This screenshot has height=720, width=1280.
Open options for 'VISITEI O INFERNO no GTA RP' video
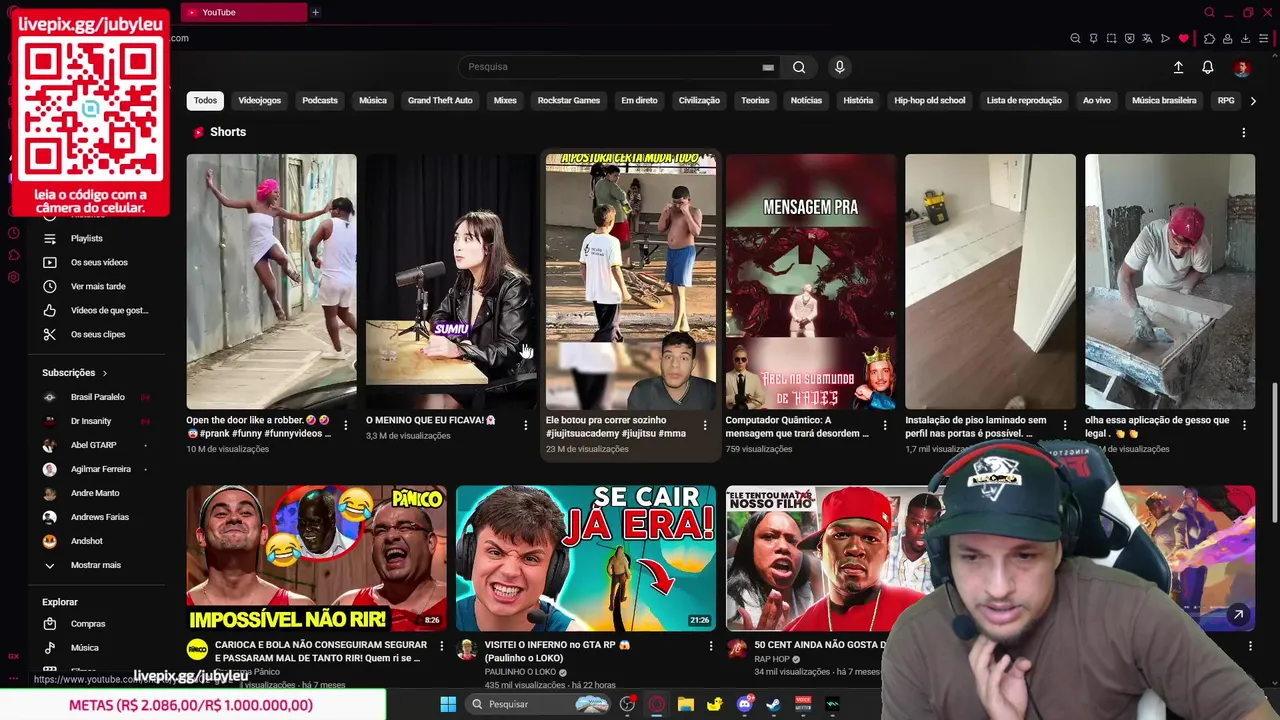711,646
